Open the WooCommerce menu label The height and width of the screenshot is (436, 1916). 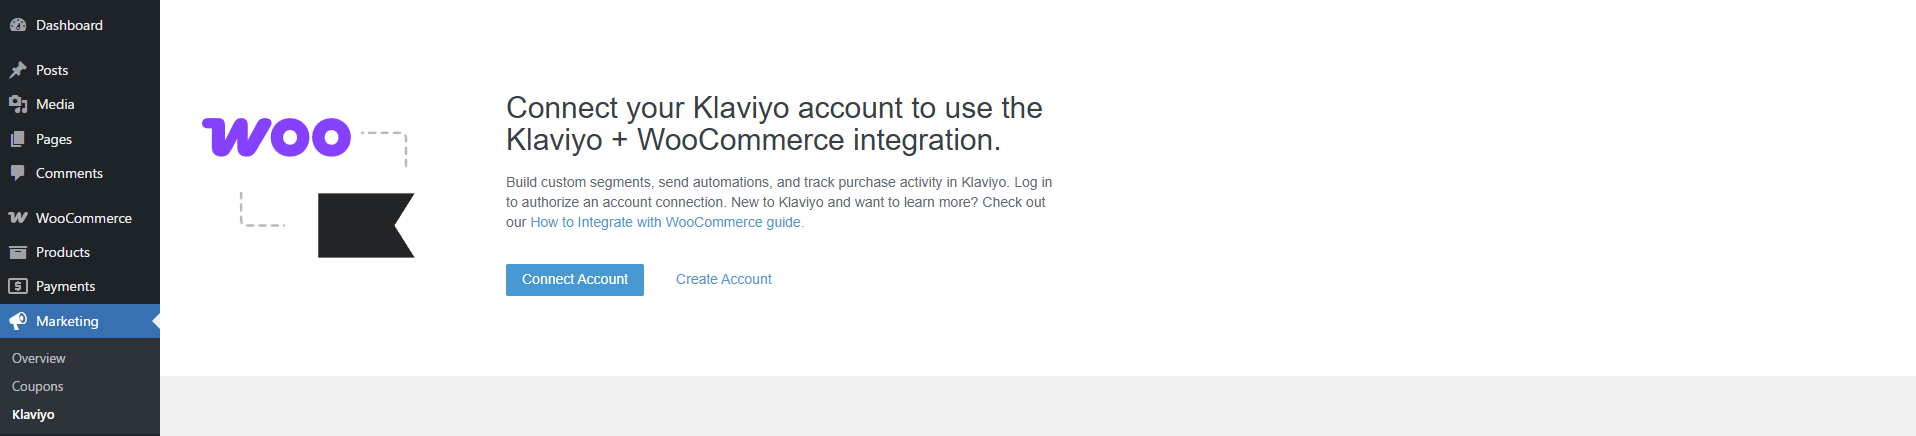tap(84, 218)
